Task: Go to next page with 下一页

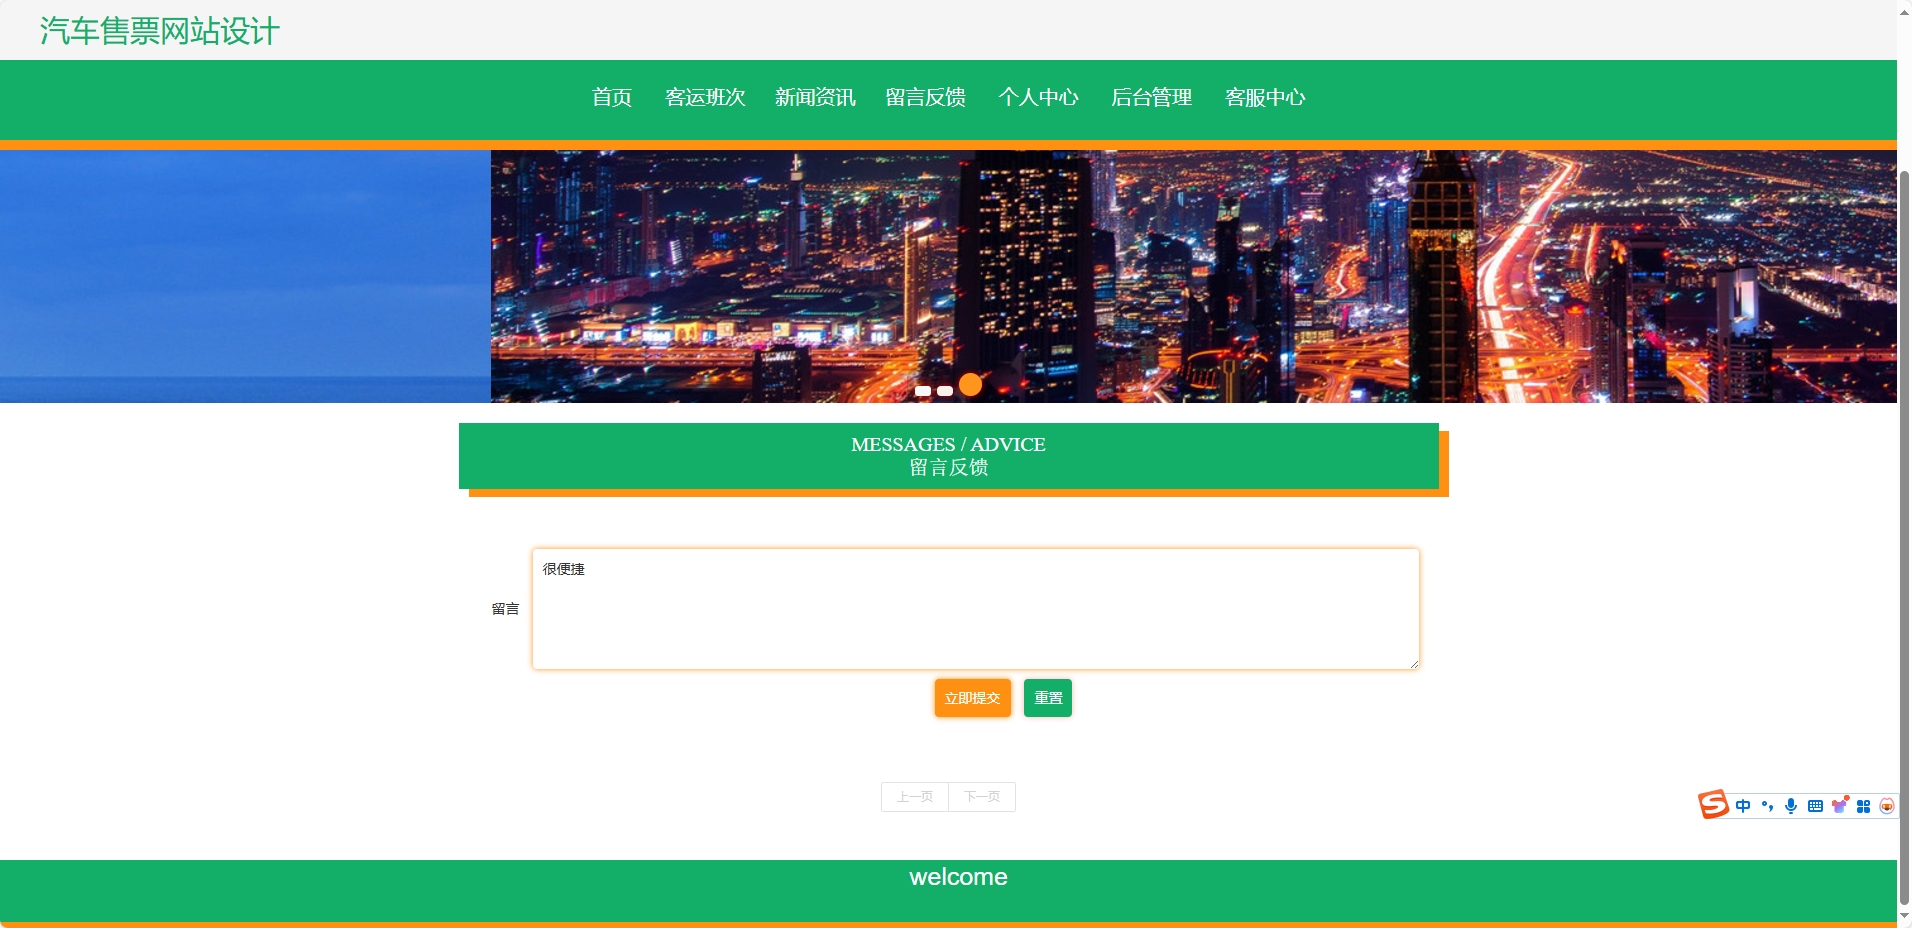Action: [981, 797]
